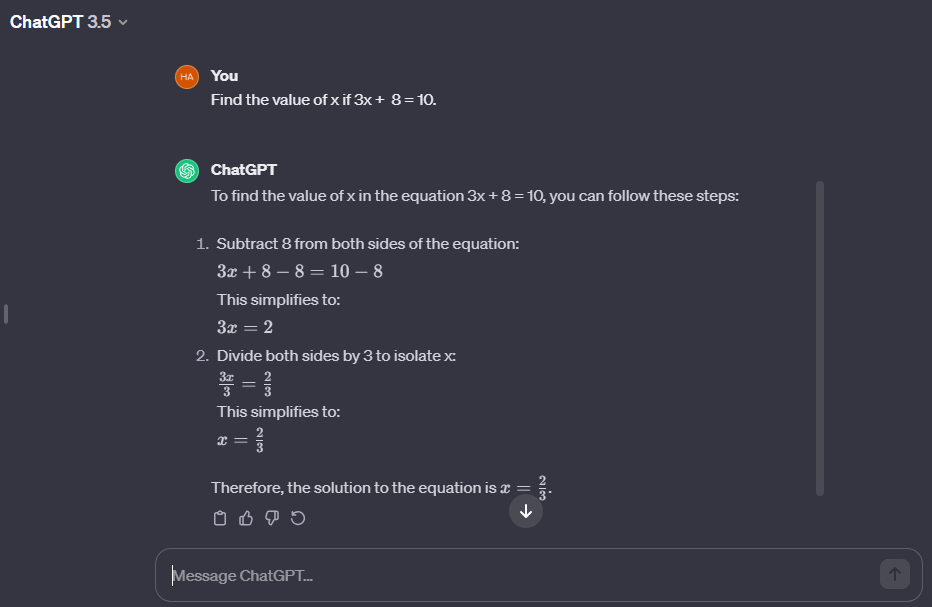Viewport: 932px width, 607px height.
Task: Click the orange HA user avatar
Action: (187, 77)
